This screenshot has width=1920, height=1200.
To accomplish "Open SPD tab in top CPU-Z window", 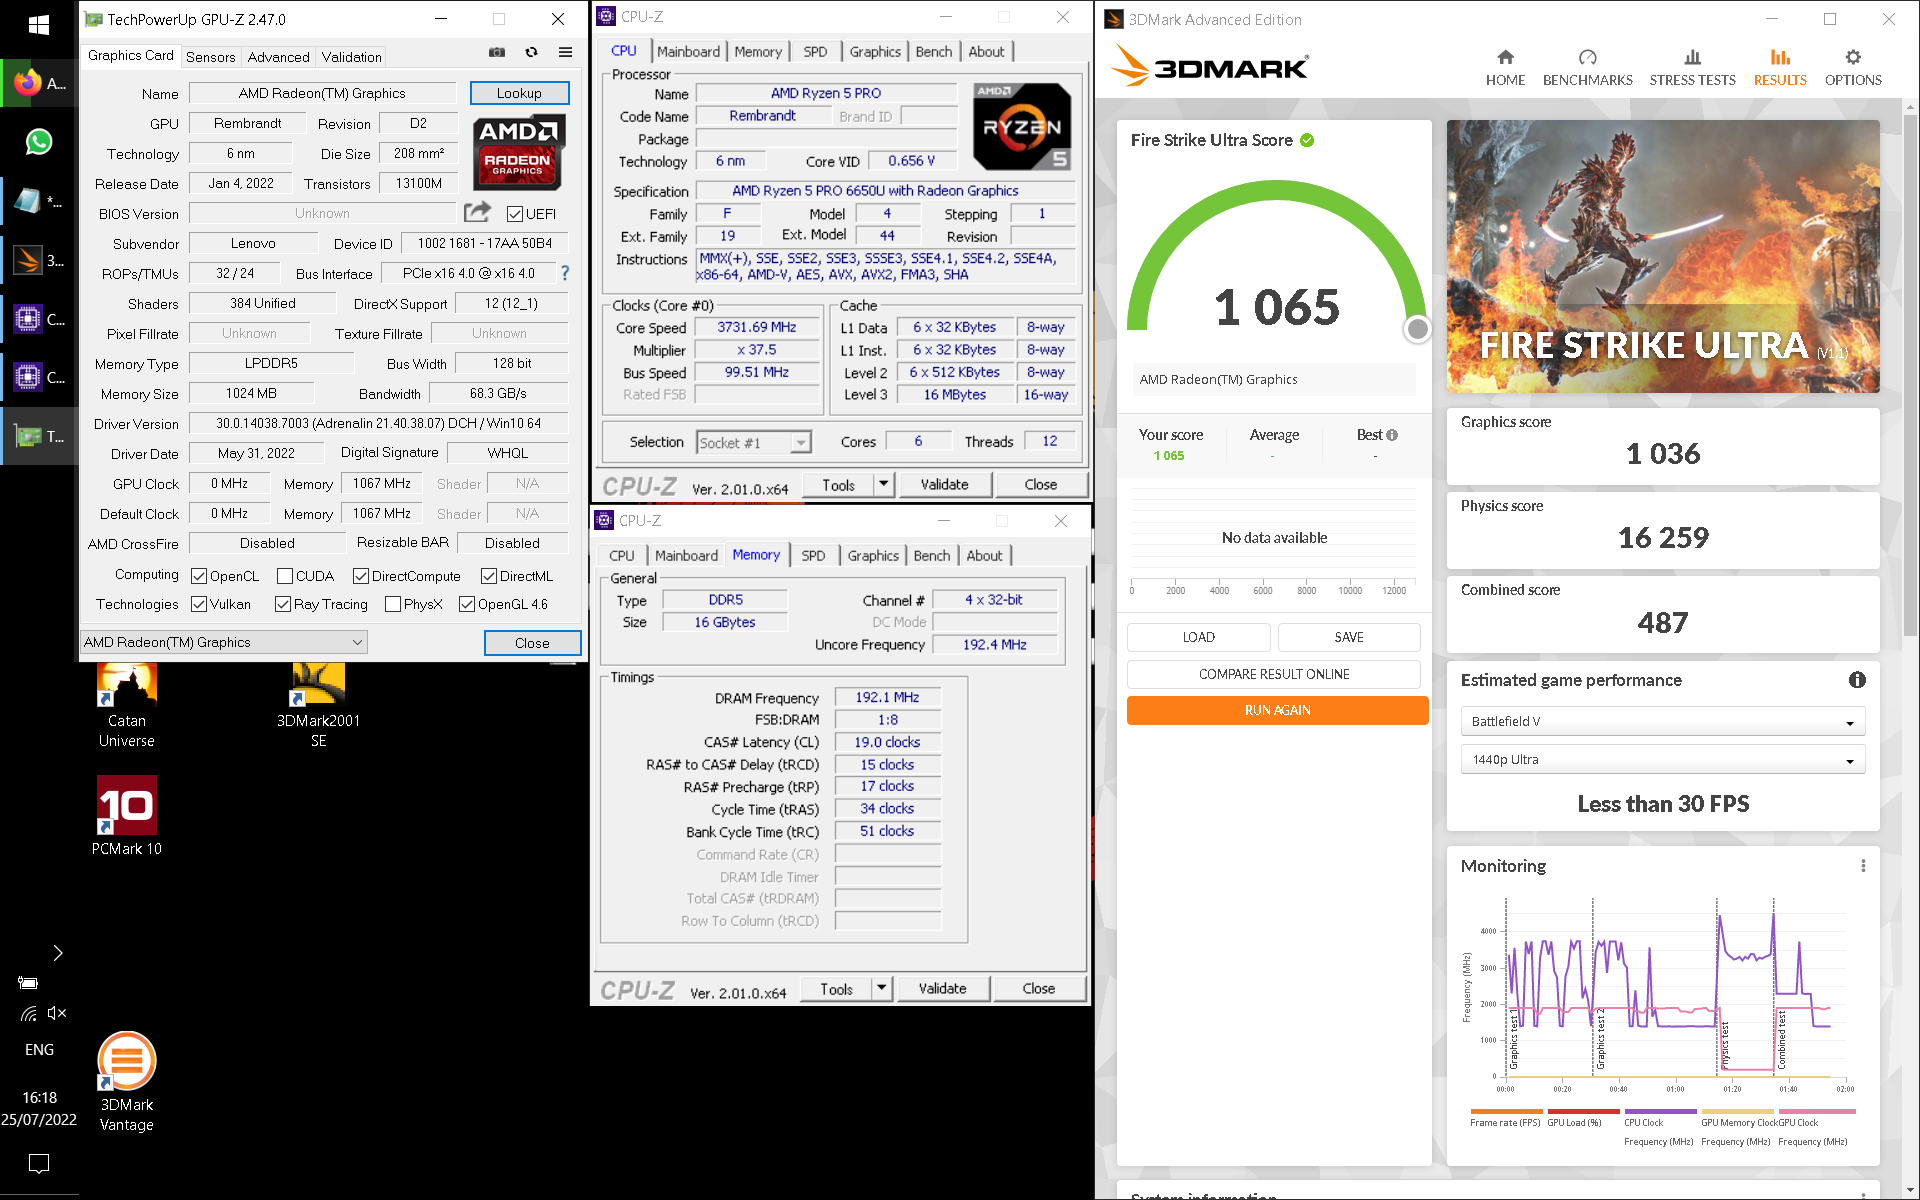I will coord(815,52).
